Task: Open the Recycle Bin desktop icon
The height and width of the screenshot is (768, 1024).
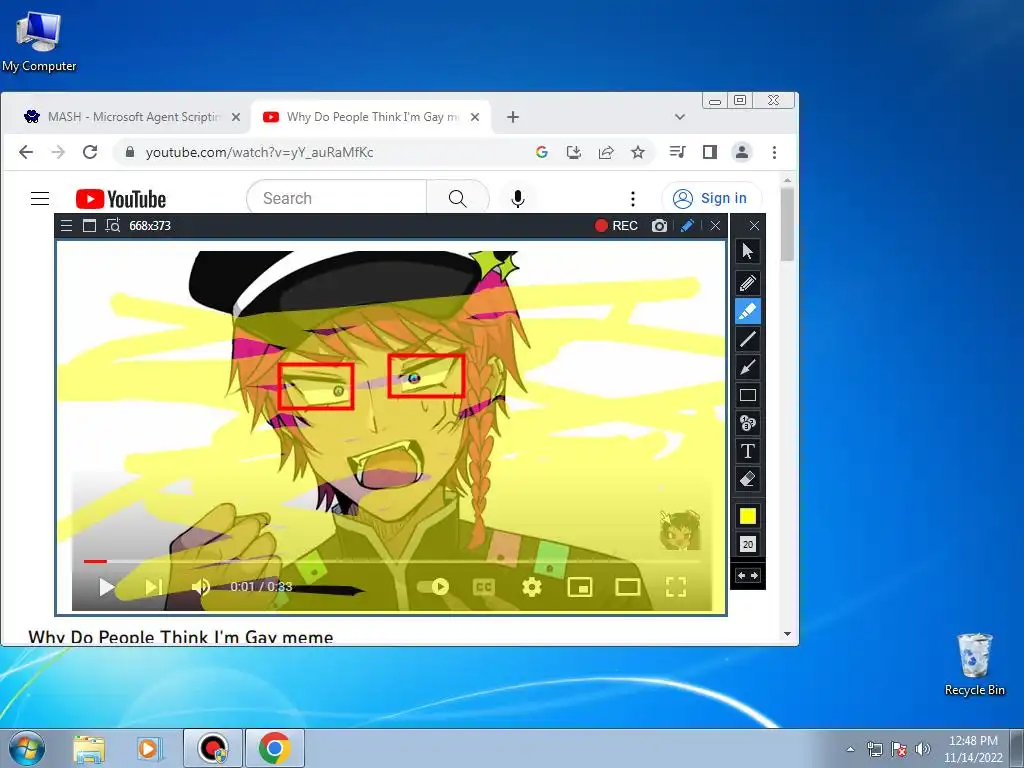Action: pyautogui.click(x=974, y=664)
